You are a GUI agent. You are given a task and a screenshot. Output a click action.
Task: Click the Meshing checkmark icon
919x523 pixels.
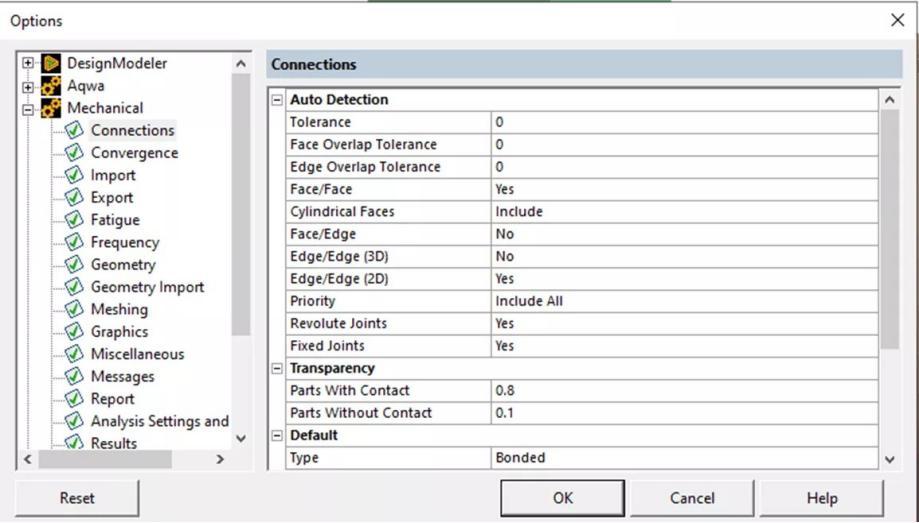tap(74, 308)
